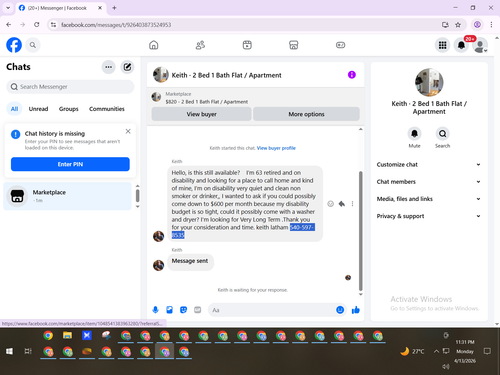500x375 pixels.
Task: Open the Windows notification center icon
Action: (487, 351)
